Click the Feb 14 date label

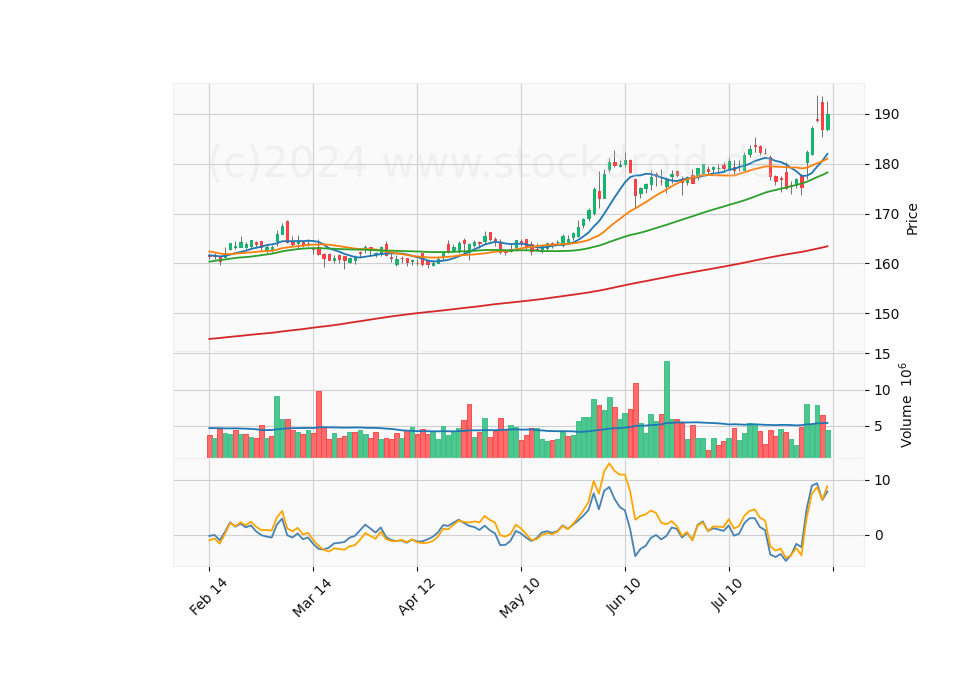[208, 596]
